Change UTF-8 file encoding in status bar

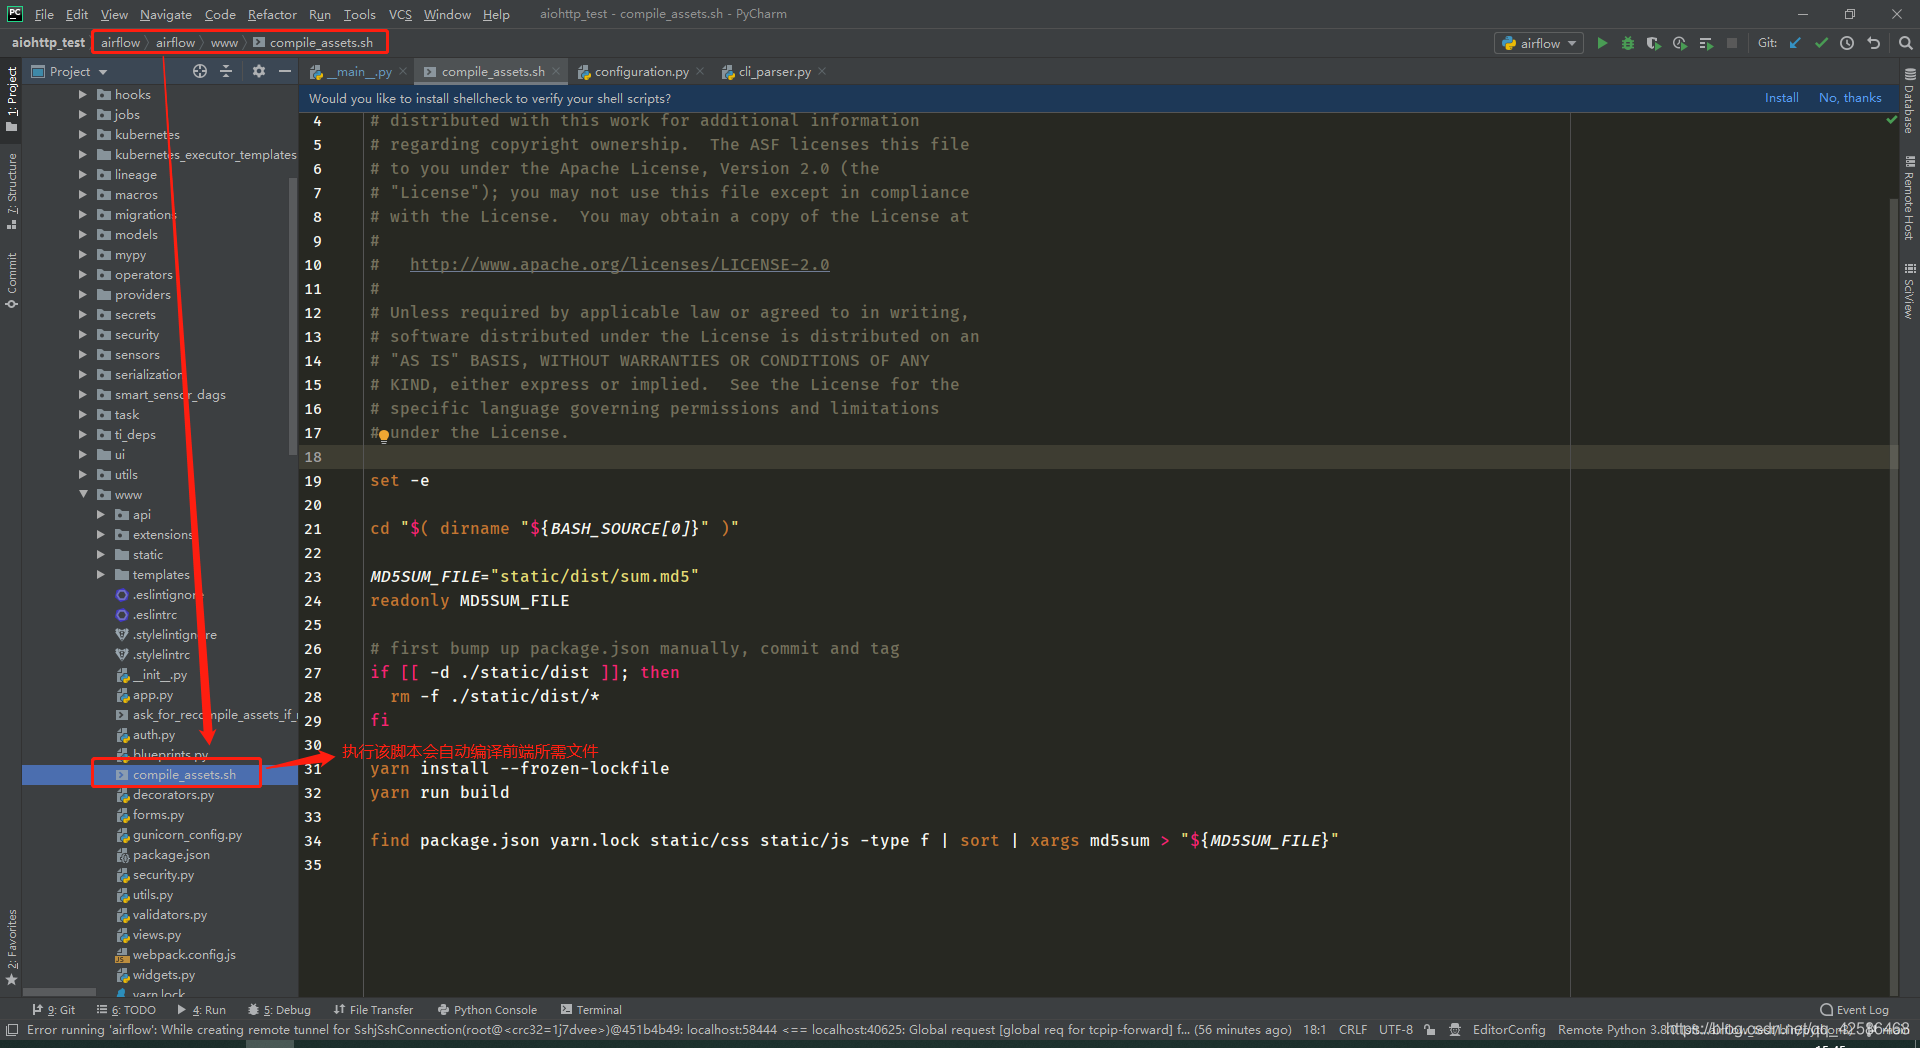click(1396, 1029)
